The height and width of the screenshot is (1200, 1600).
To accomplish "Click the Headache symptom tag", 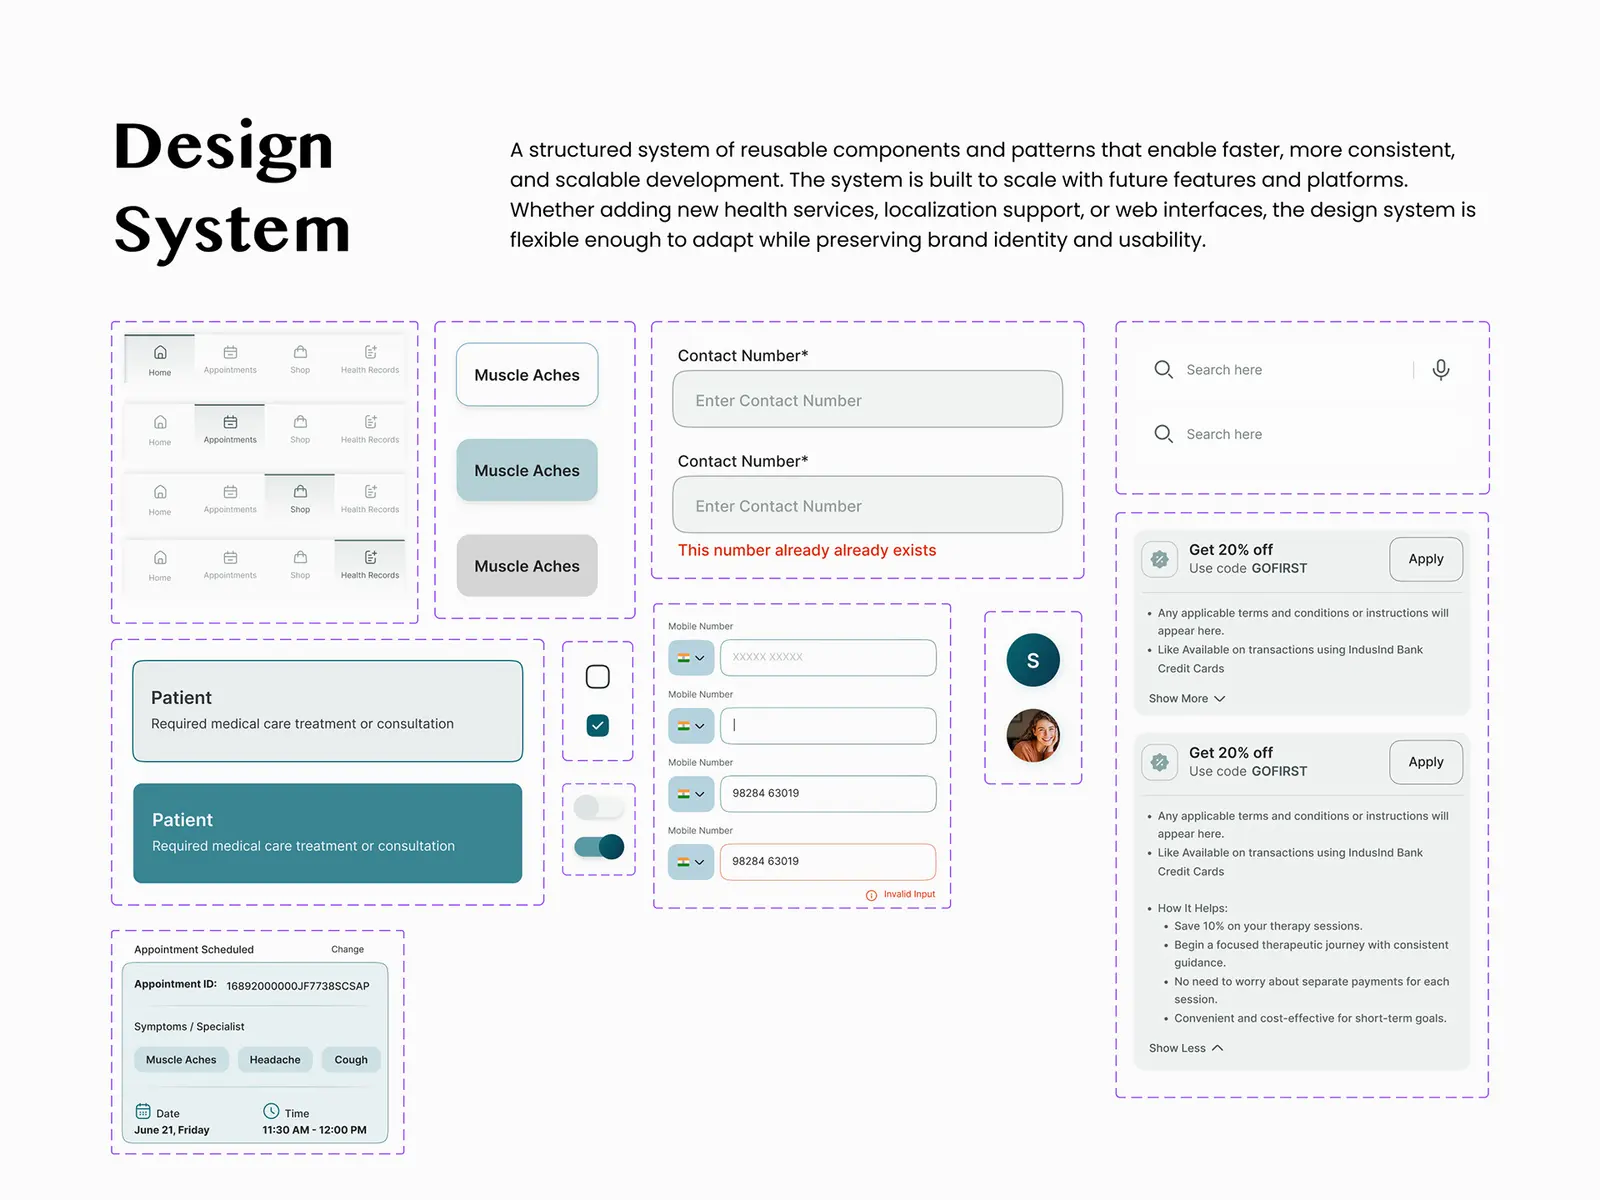I will pos(275,1060).
